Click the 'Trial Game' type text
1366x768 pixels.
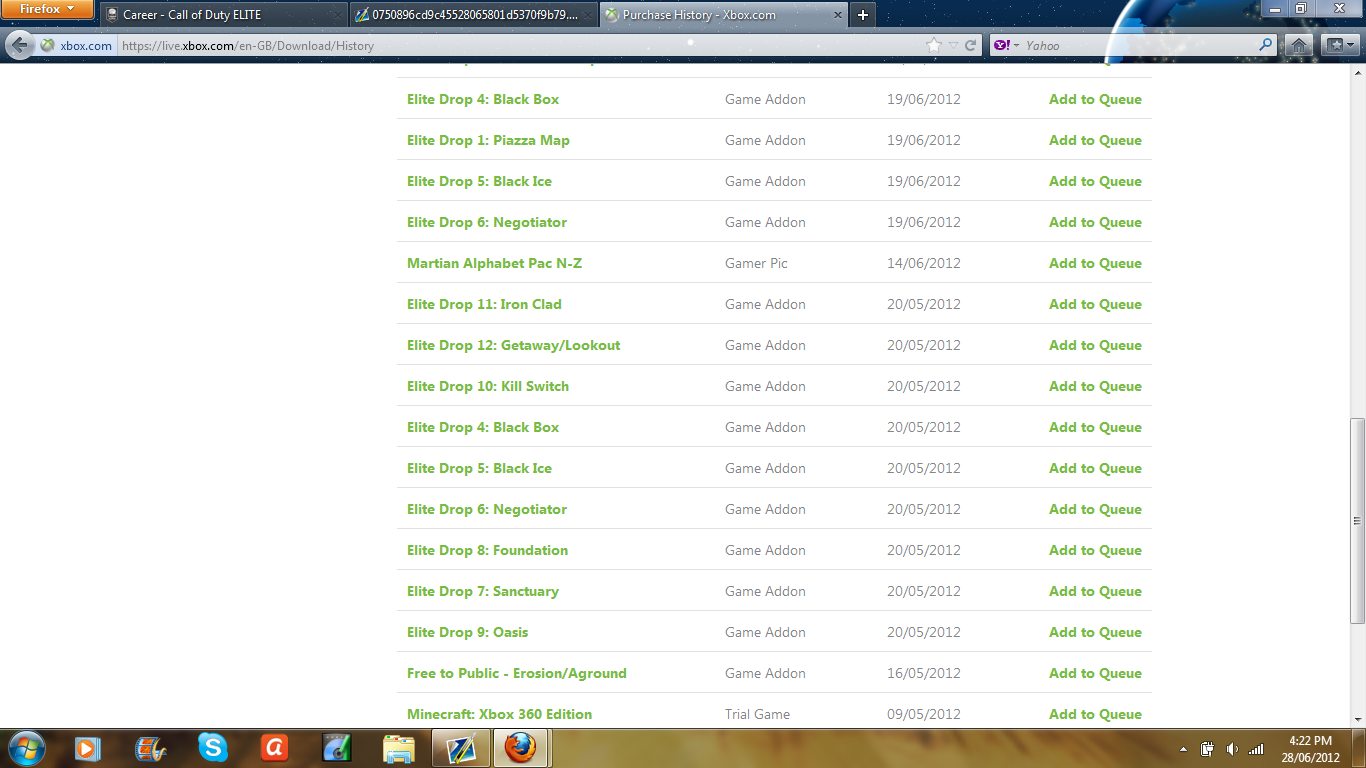(x=757, y=714)
